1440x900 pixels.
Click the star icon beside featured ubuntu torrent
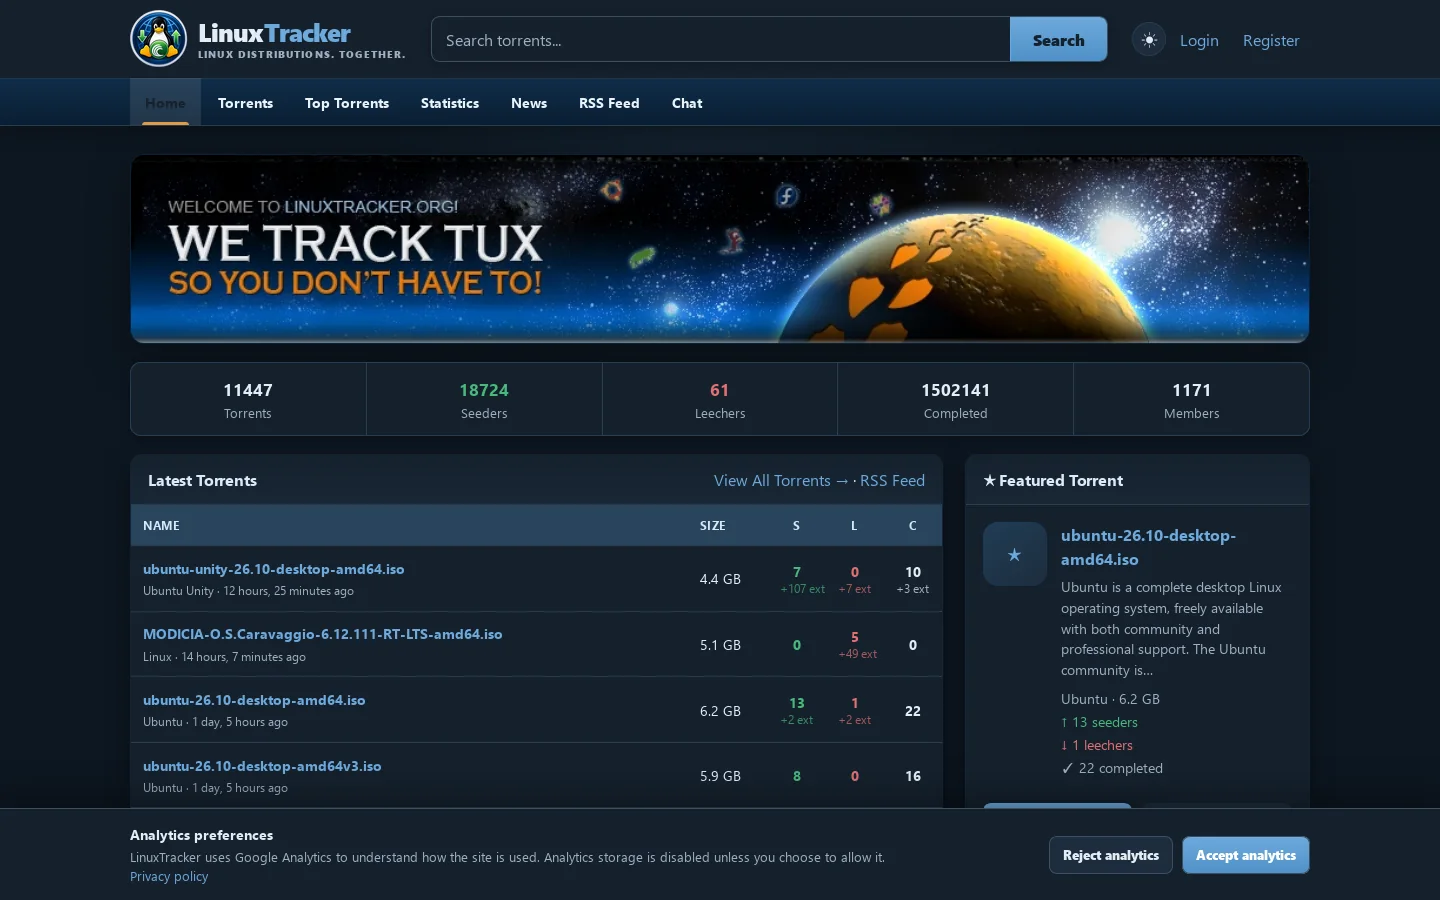coord(1015,554)
